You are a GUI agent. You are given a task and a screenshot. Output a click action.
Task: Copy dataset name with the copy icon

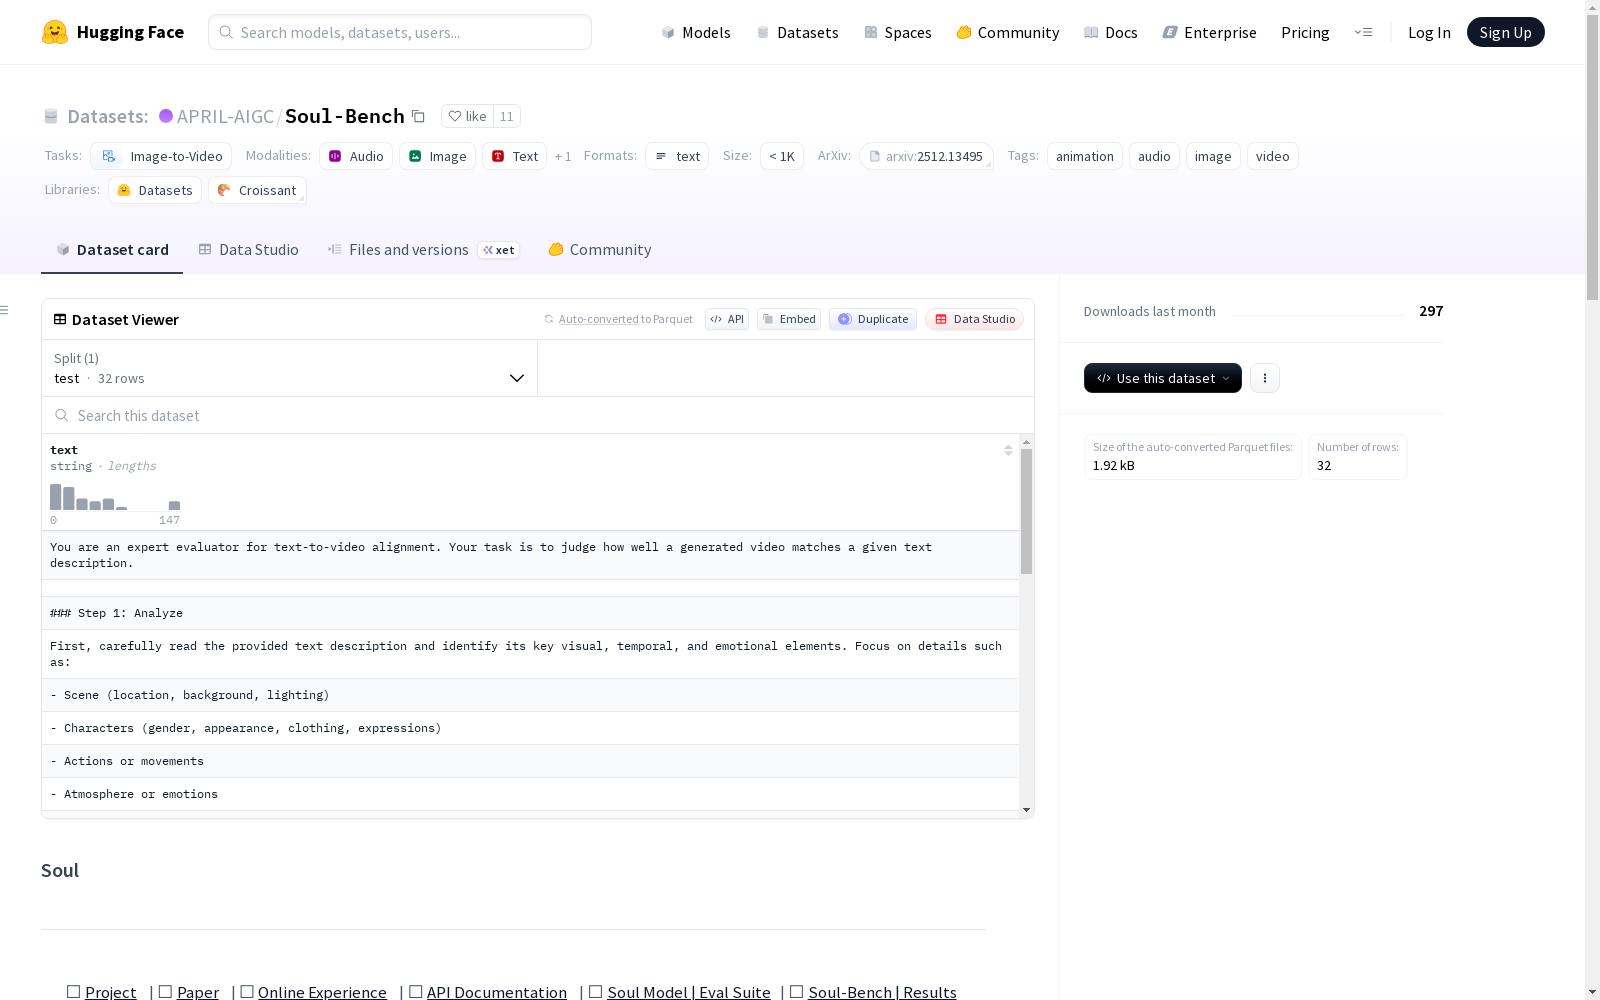[x=419, y=117]
